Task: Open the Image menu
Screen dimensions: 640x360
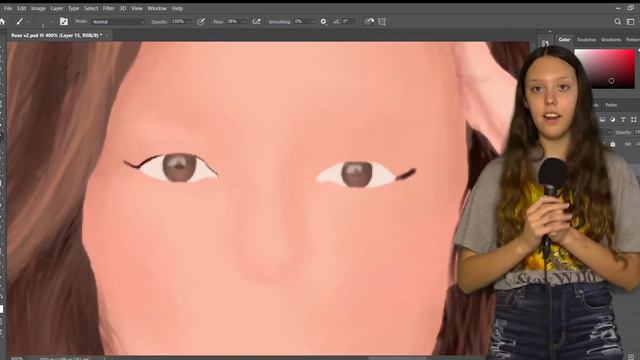Action: (x=38, y=8)
